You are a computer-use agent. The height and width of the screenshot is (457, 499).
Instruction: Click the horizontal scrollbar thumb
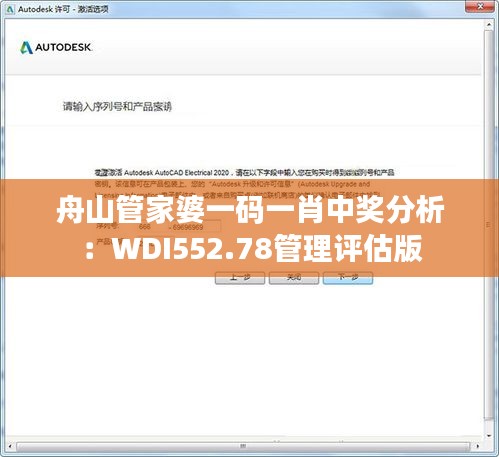pyautogui.click(x=243, y=446)
